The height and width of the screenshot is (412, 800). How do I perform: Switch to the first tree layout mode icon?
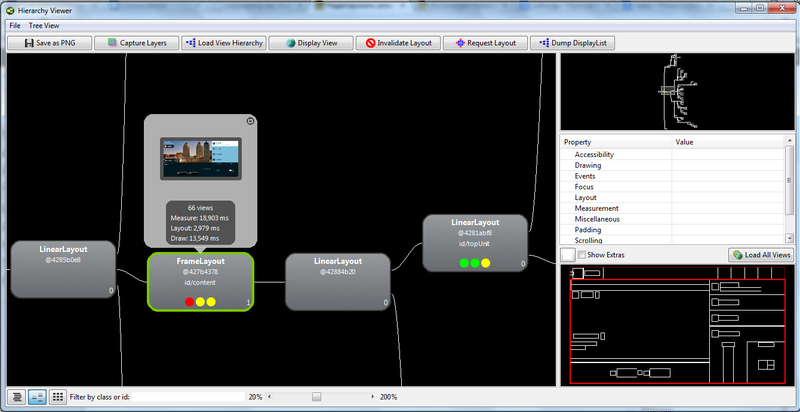tap(17, 397)
